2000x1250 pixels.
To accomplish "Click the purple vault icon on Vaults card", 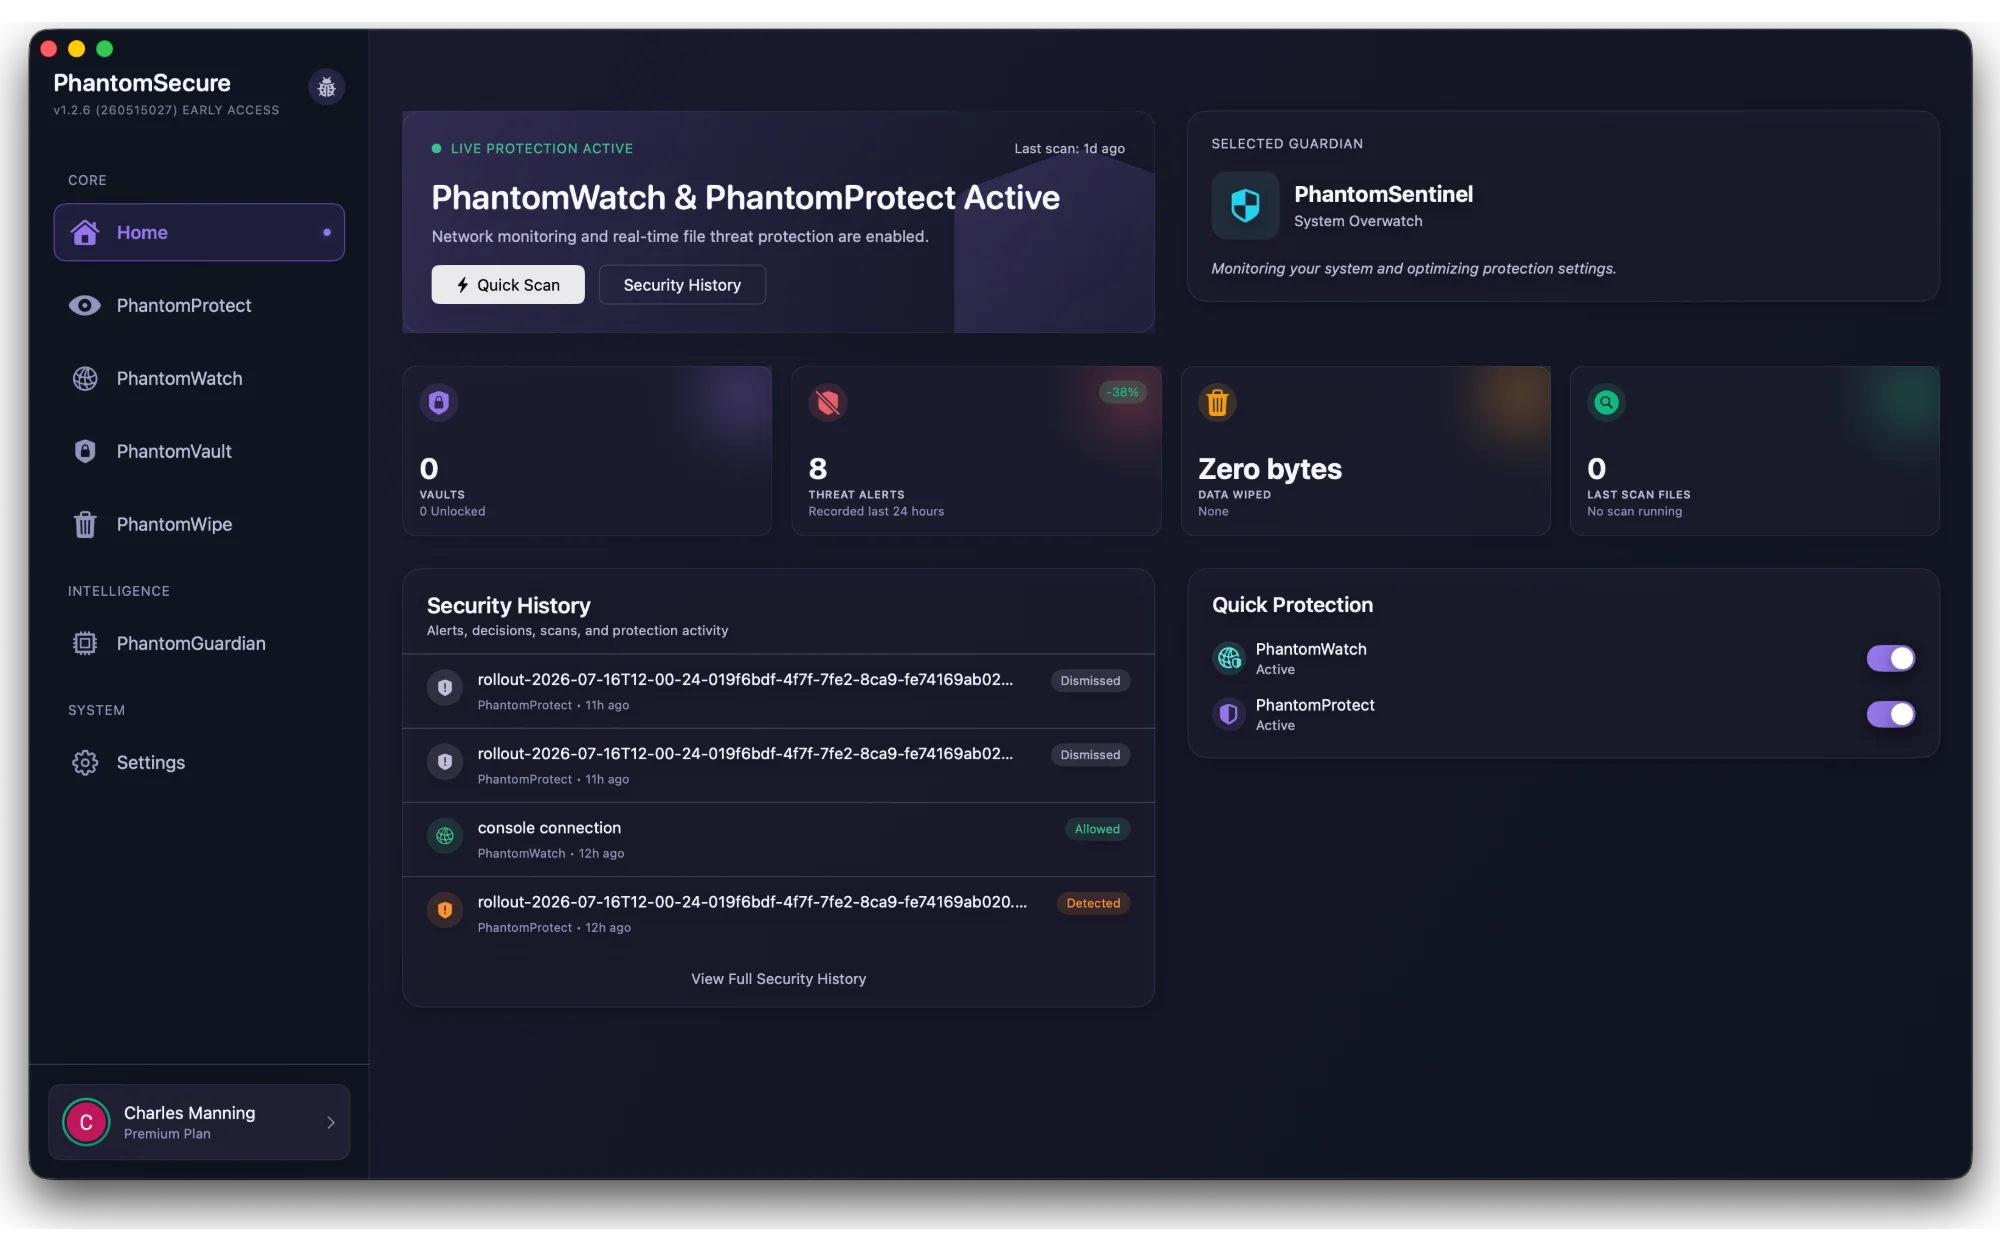I will [439, 402].
